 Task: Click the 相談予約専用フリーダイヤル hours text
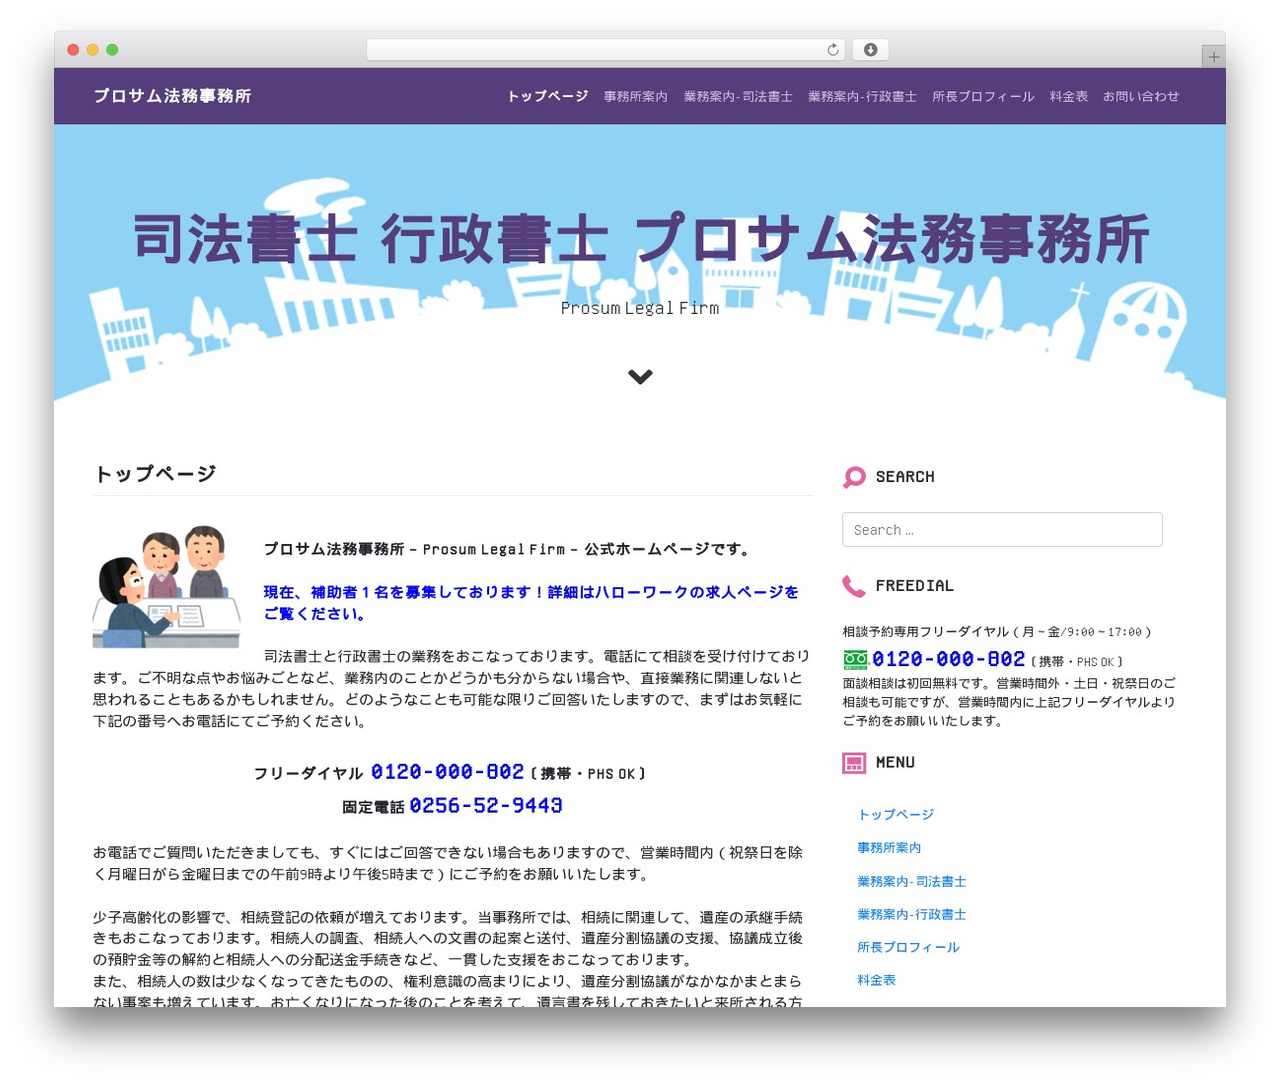[x=997, y=632]
